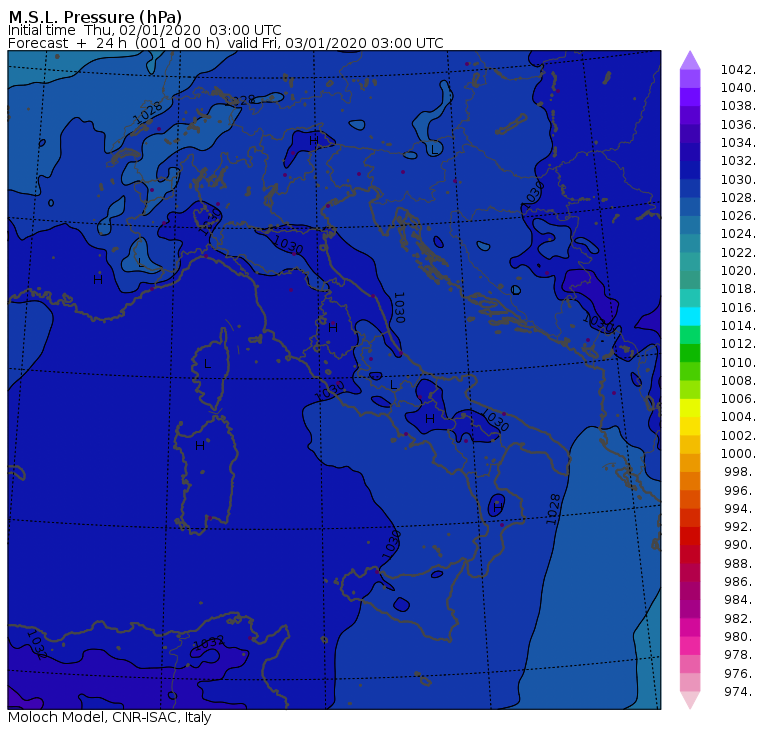Click the dark green colorbar swatch
Screen dimensions: 760x731
(690, 353)
